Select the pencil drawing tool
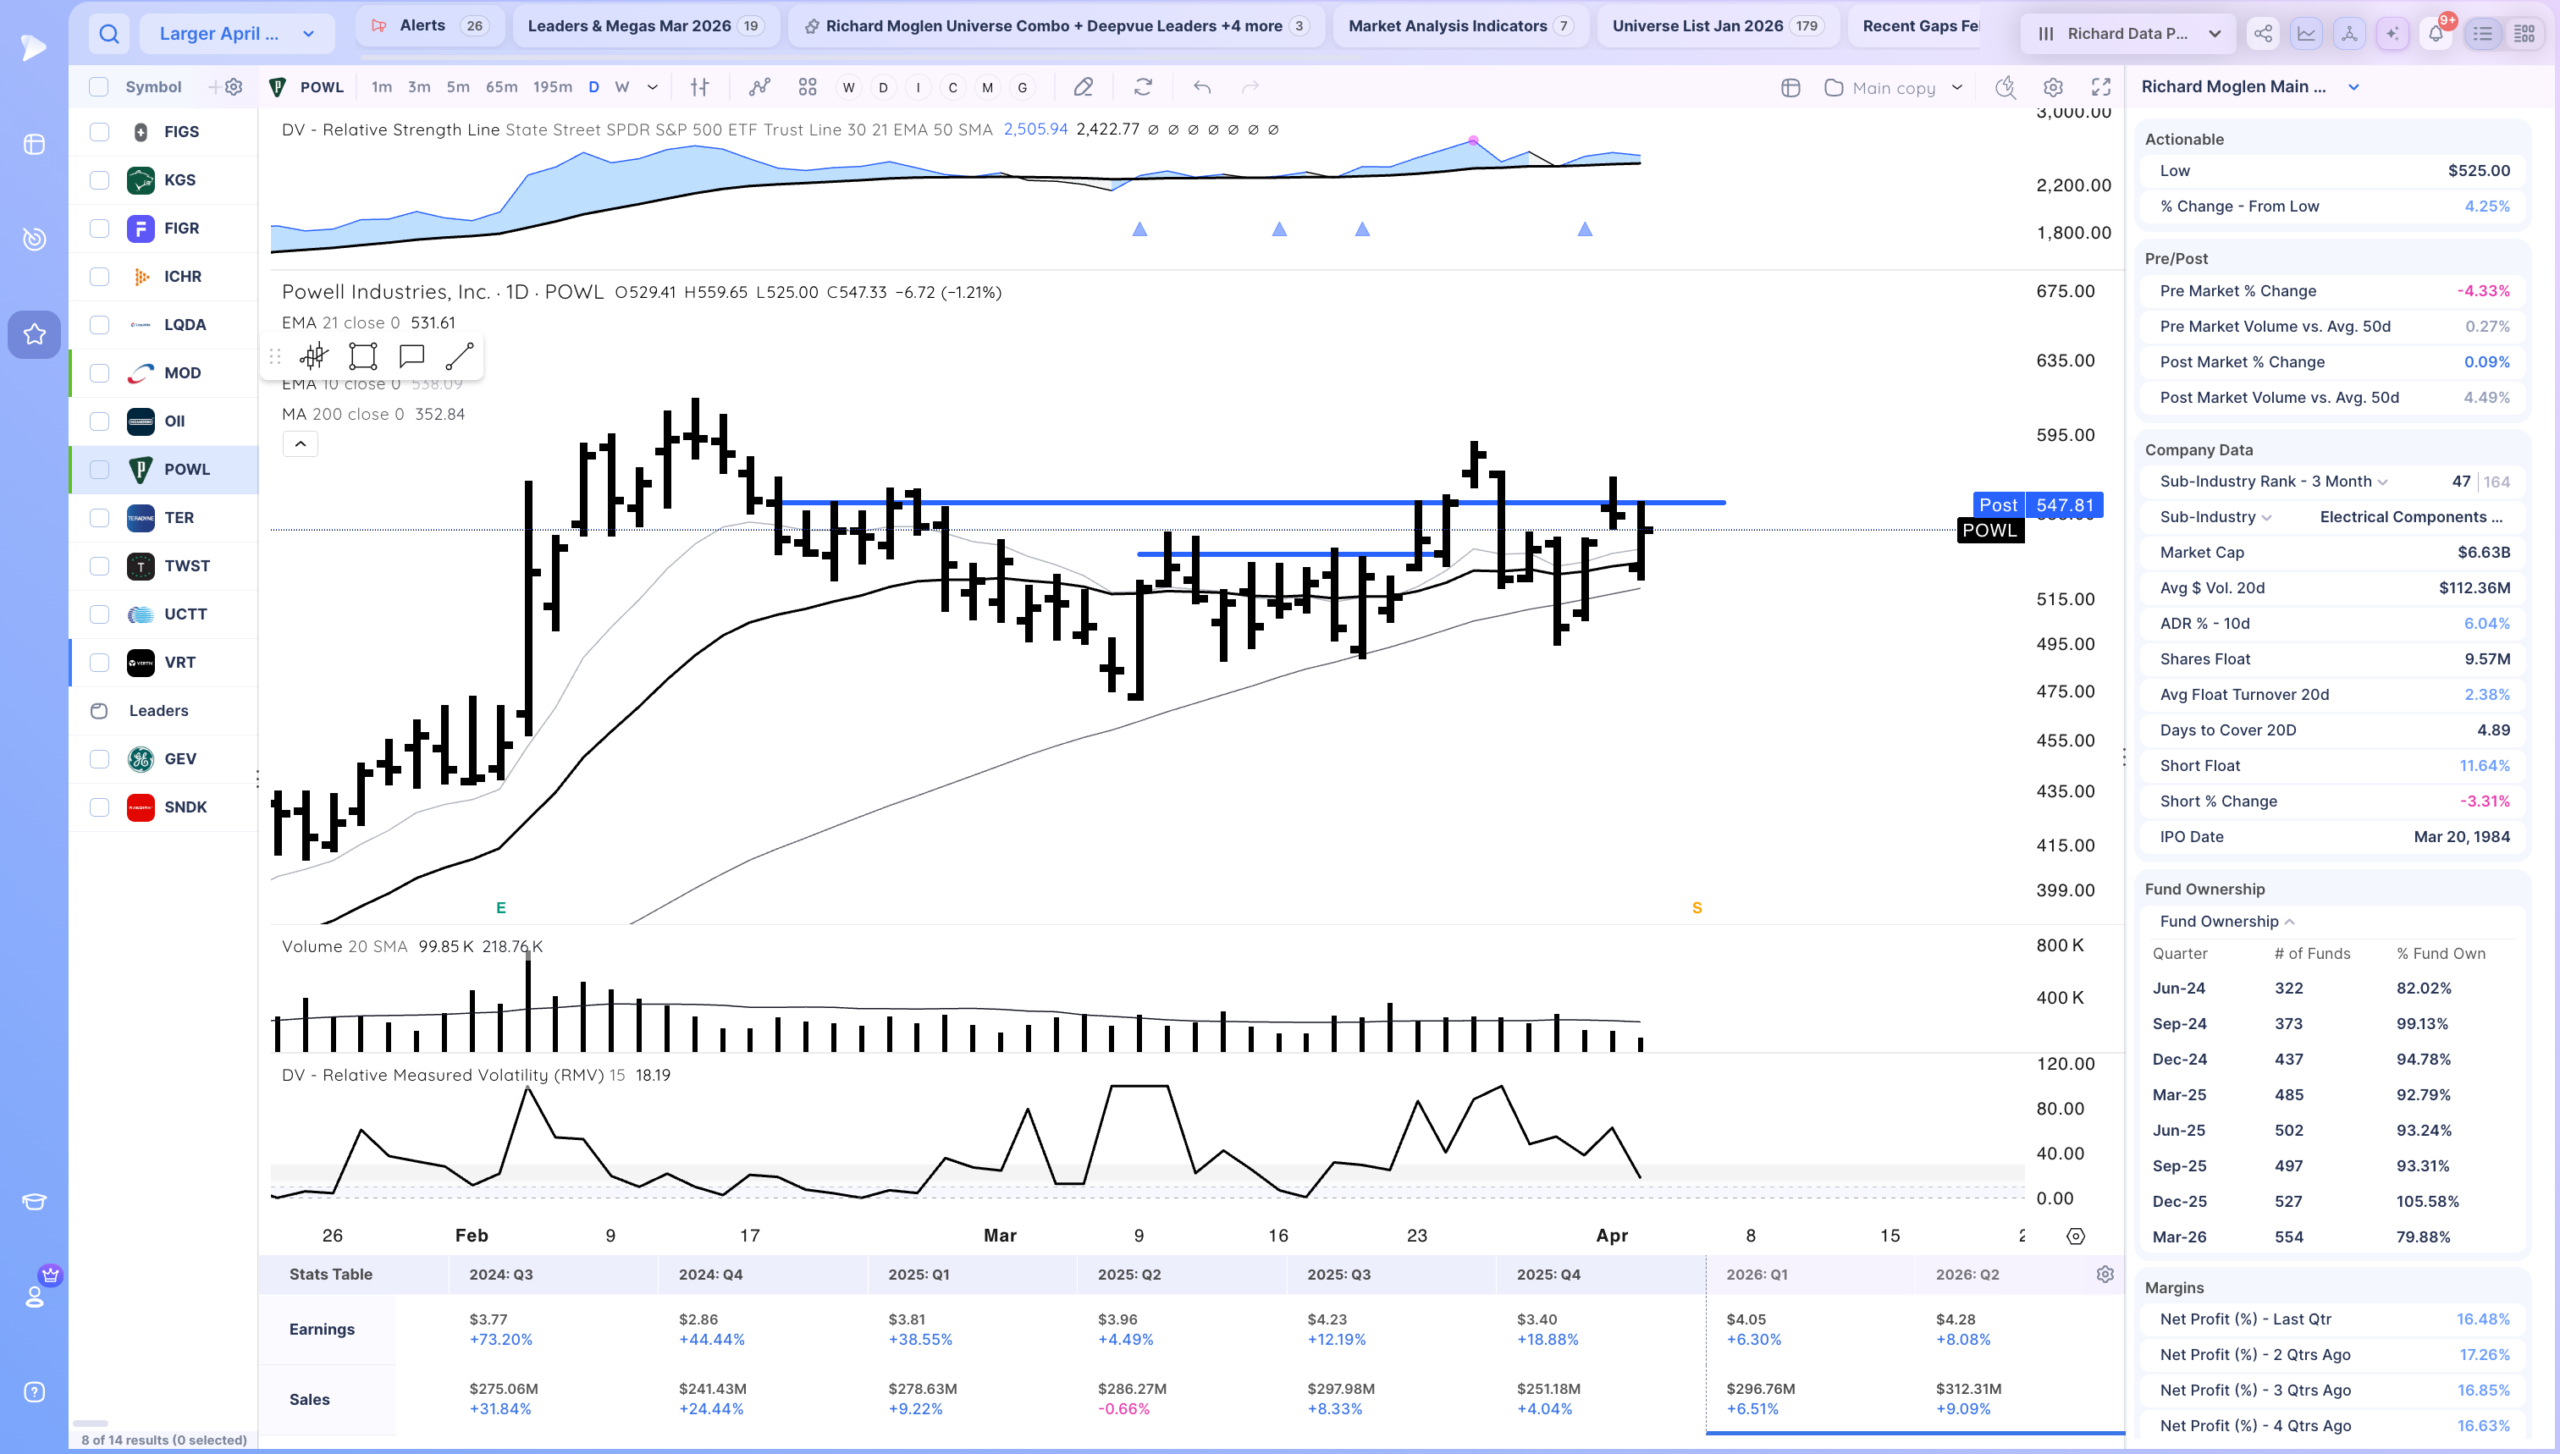 pos(1083,87)
